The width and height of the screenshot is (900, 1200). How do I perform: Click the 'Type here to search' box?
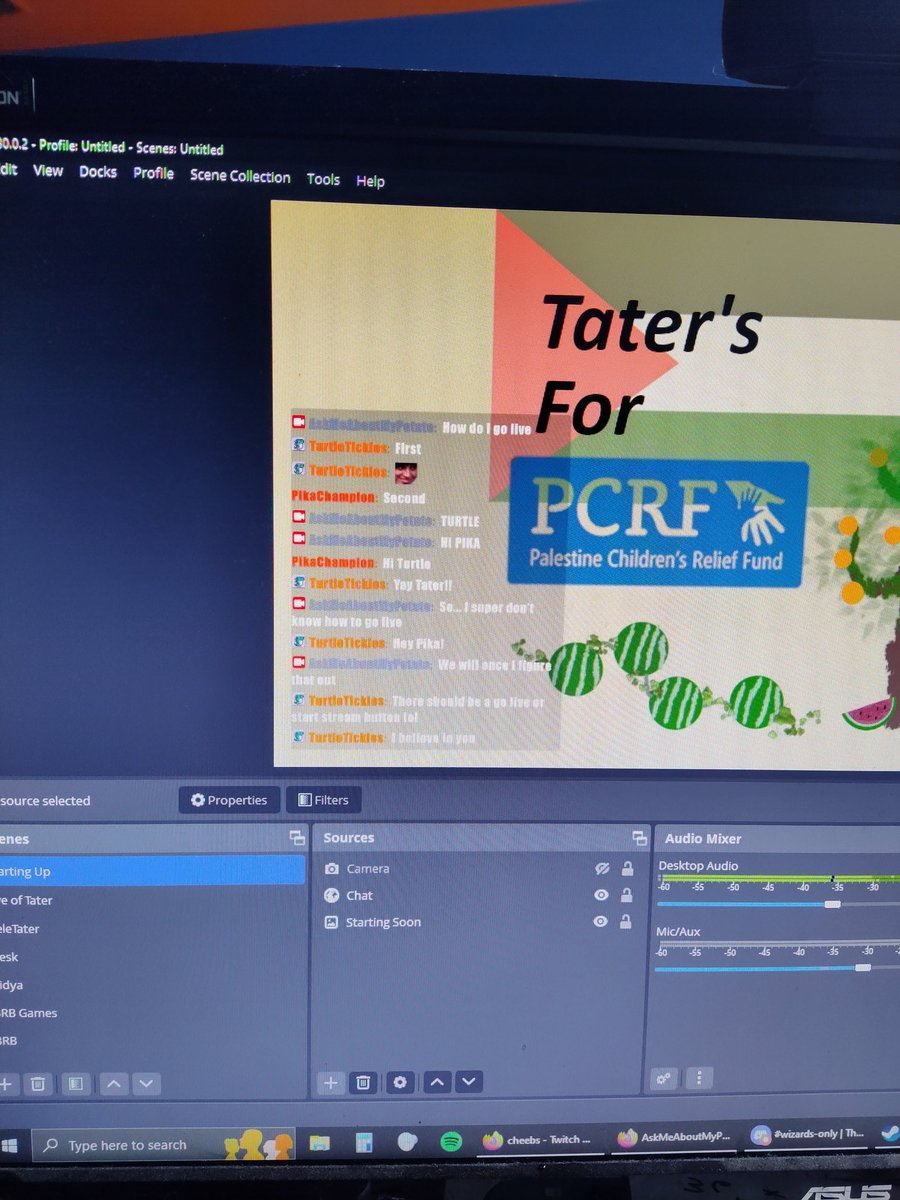[165, 1144]
